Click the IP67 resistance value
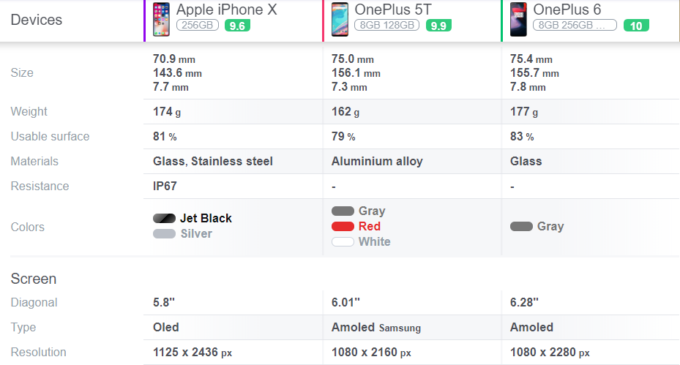The height and width of the screenshot is (365, 680). point(165,186)
